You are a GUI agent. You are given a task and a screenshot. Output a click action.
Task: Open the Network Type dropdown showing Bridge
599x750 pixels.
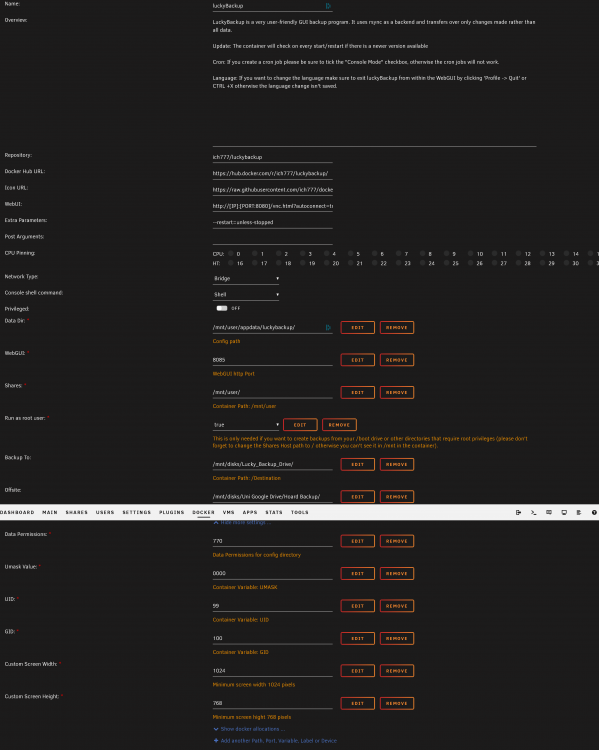(246, 278)
